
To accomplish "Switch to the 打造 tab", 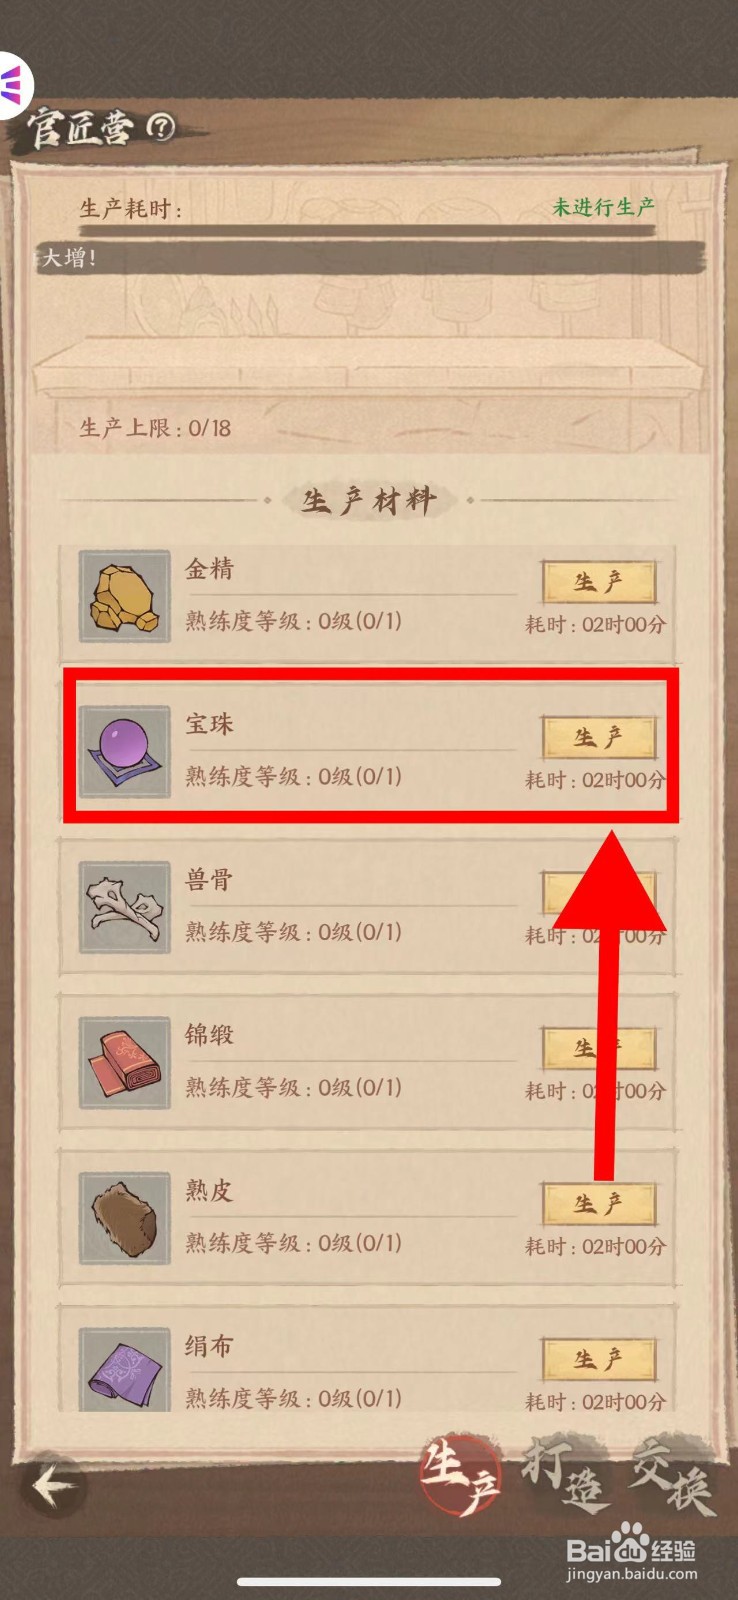I will (x=565, y=1477).
